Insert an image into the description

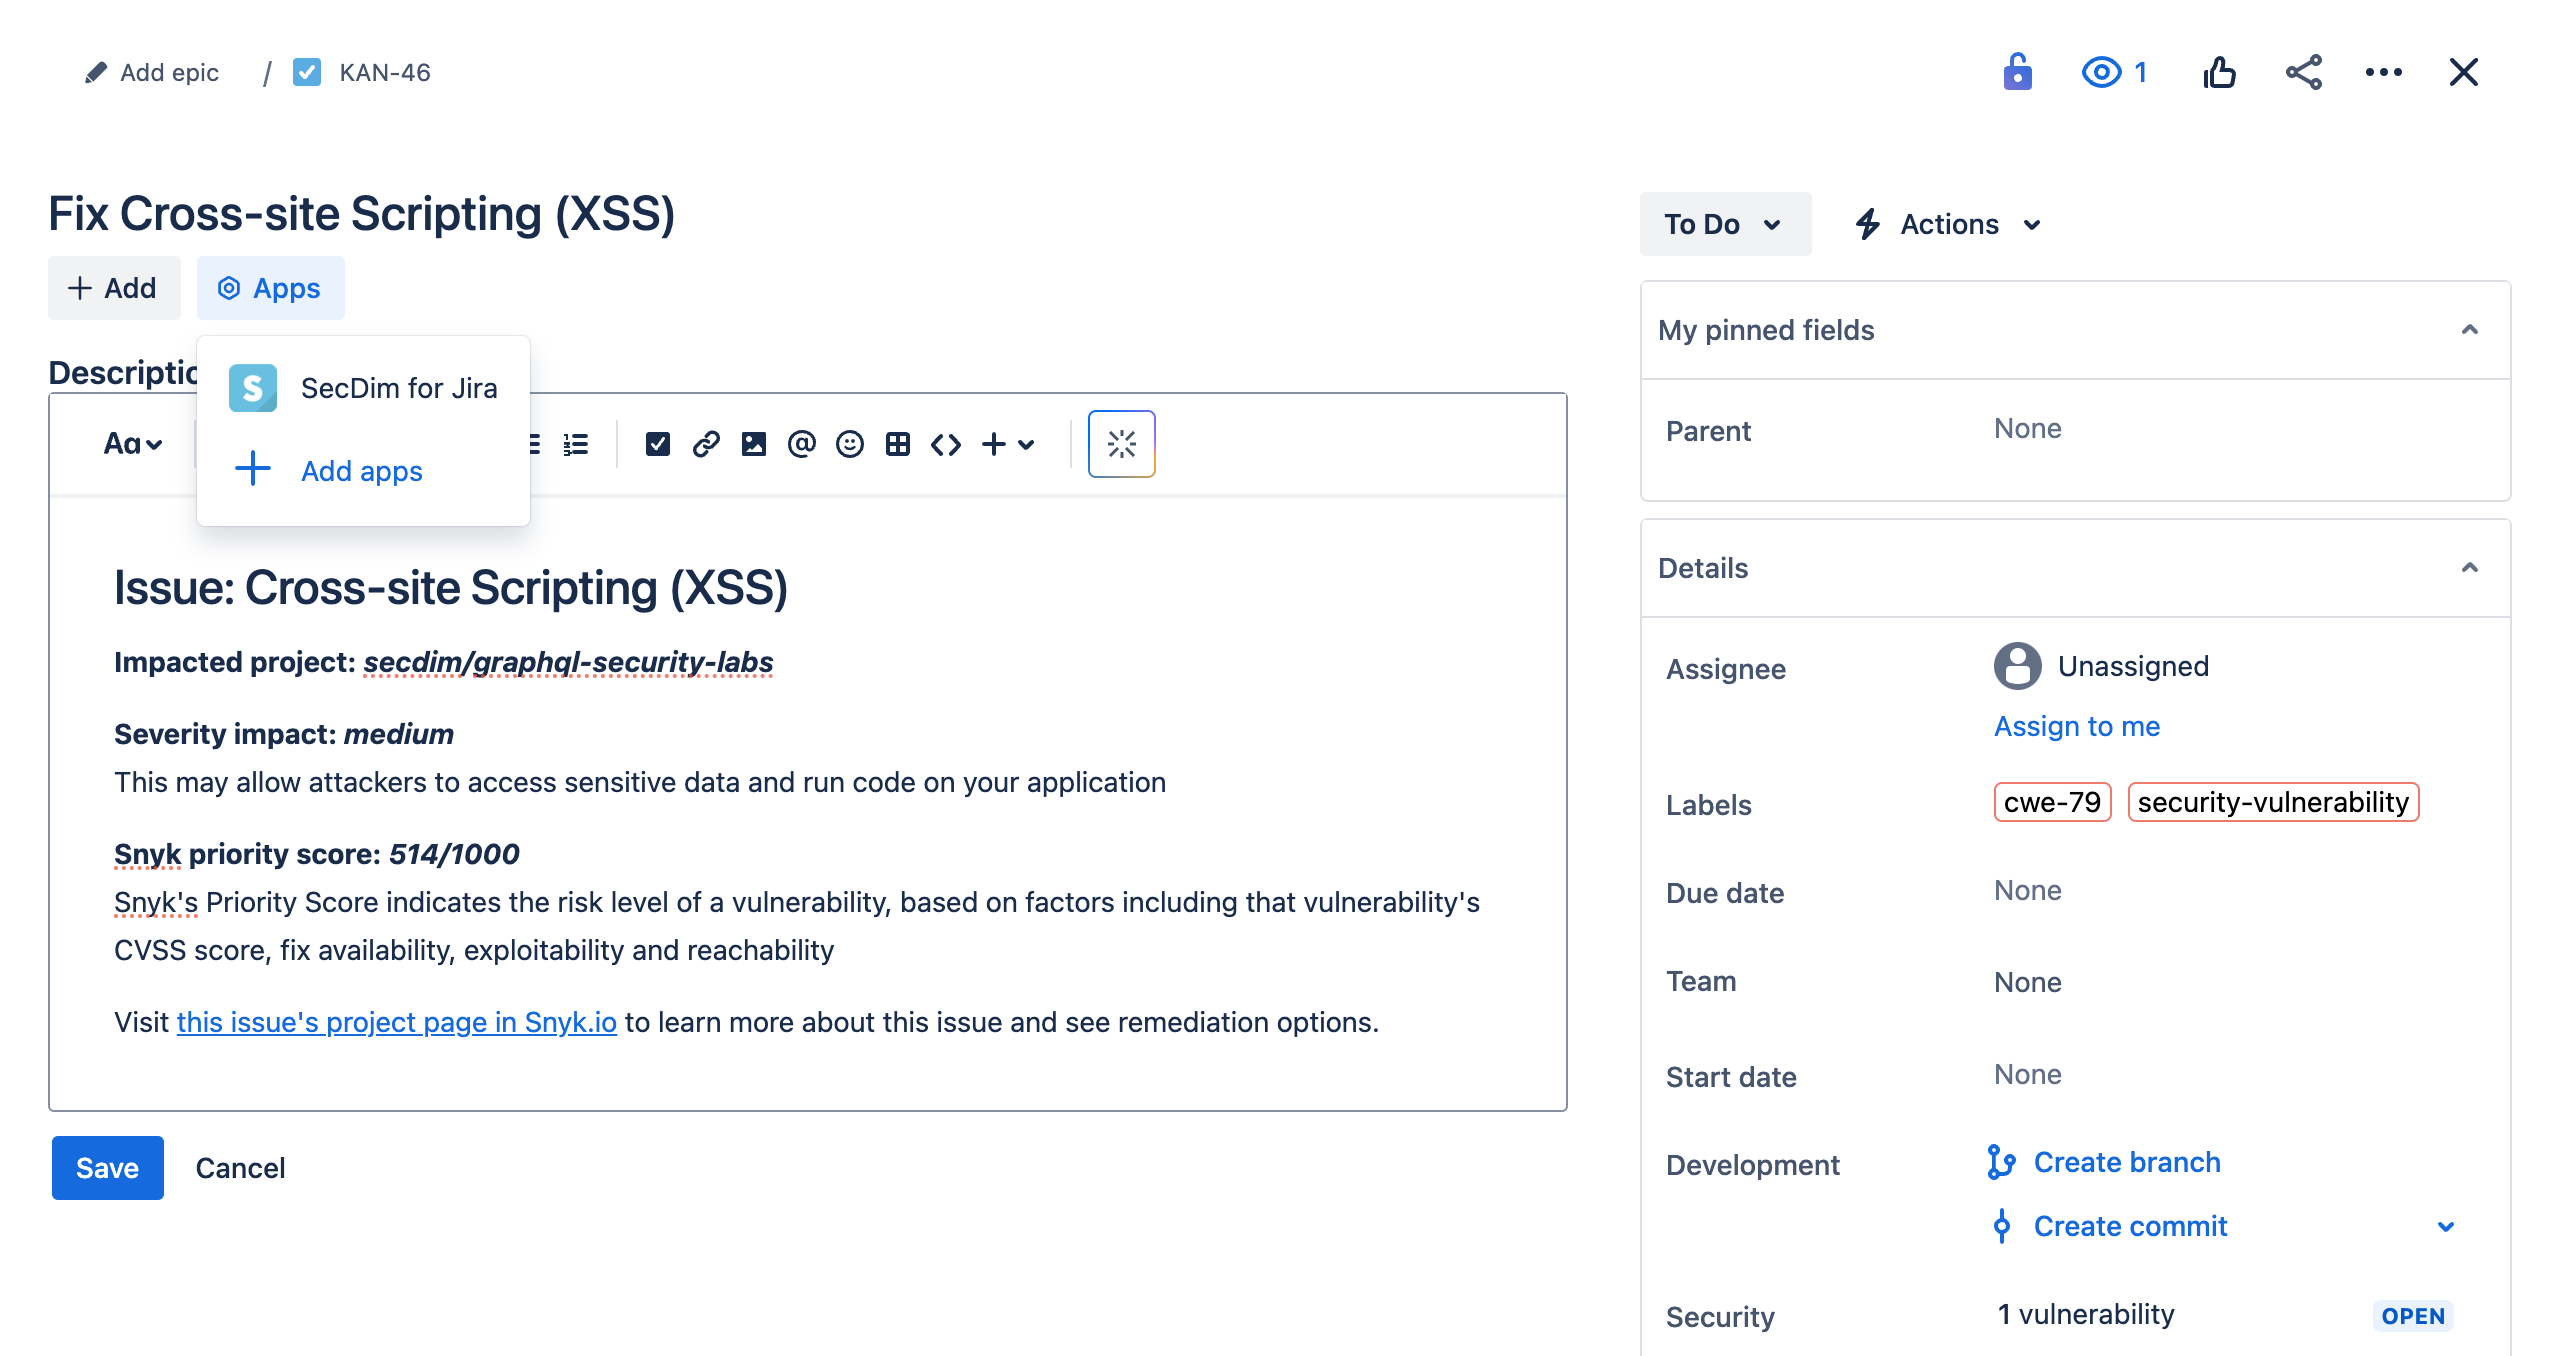point(755,444)
